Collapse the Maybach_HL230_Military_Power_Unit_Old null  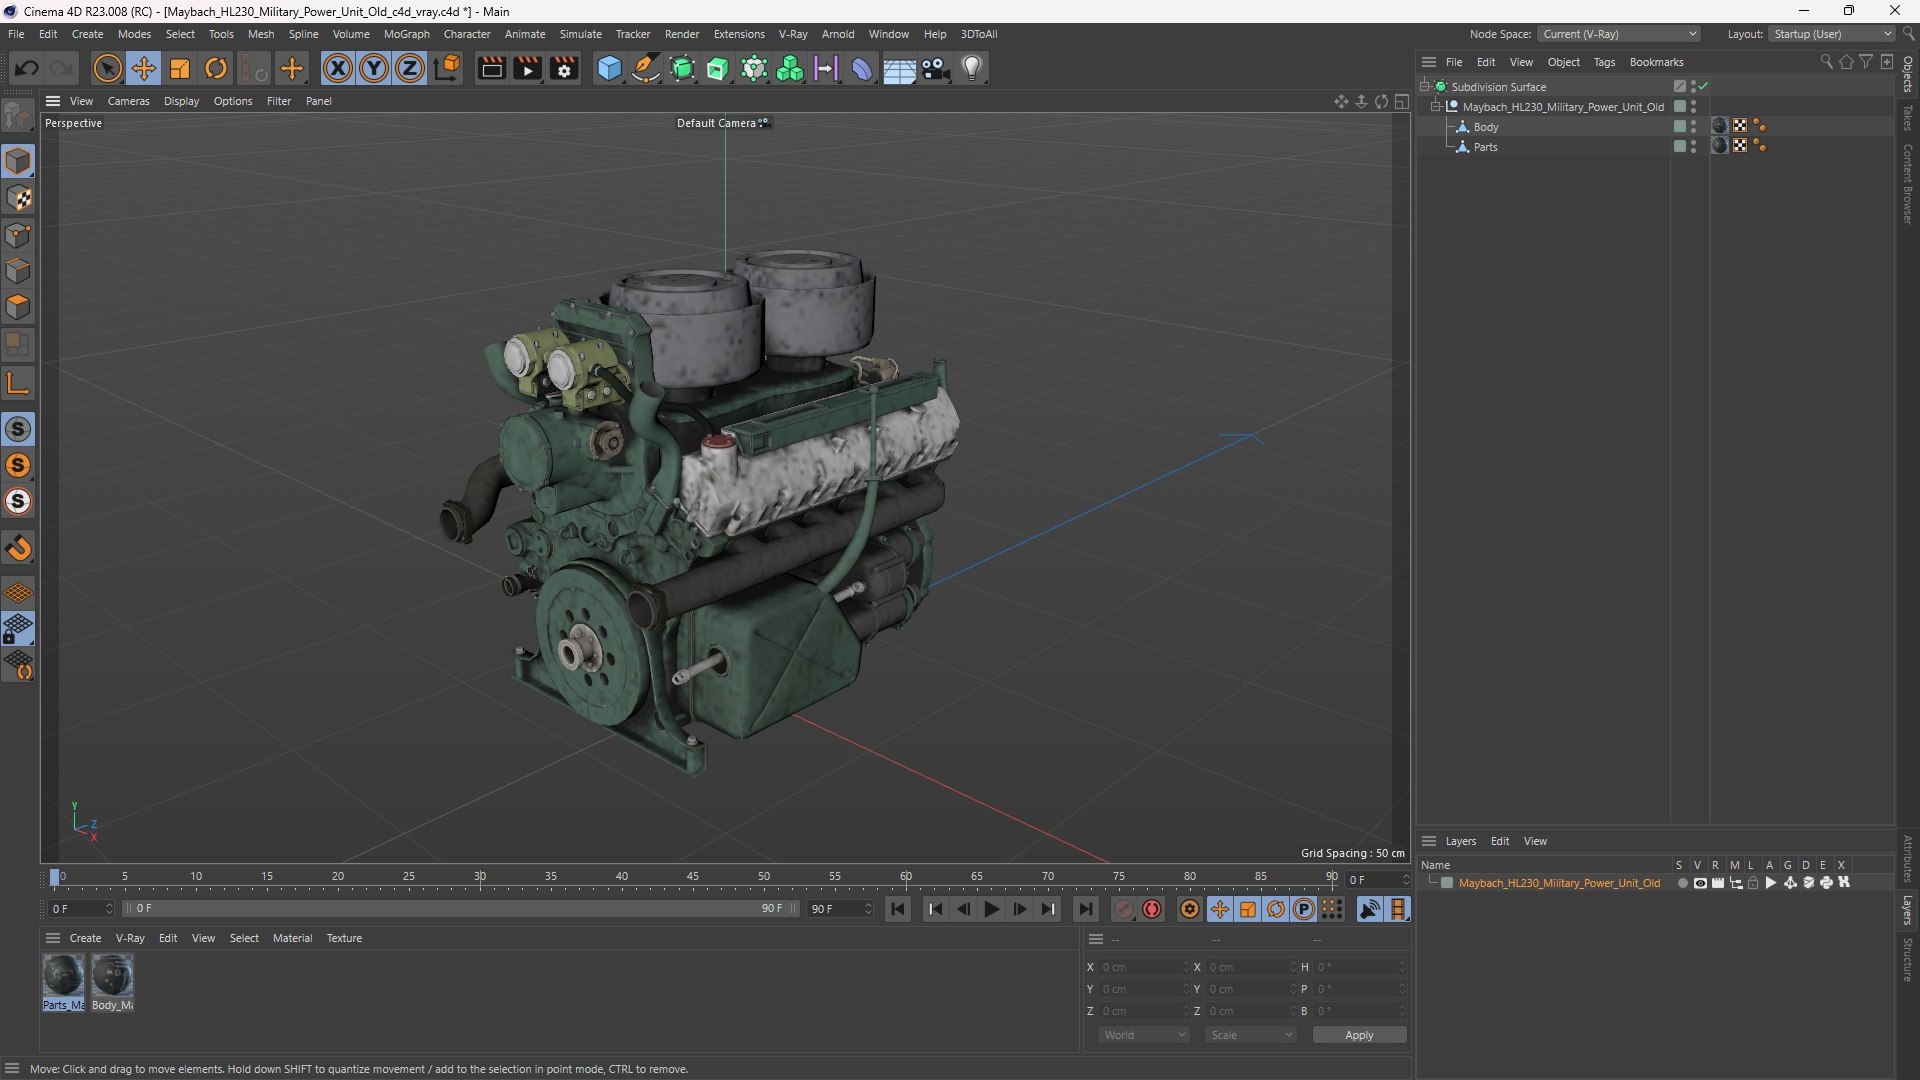click(x=1436, y=107)
